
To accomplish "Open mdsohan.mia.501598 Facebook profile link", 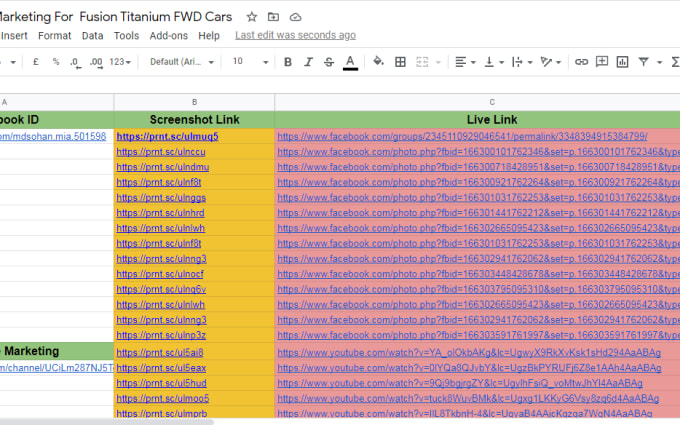I will (x=53, y=137).
